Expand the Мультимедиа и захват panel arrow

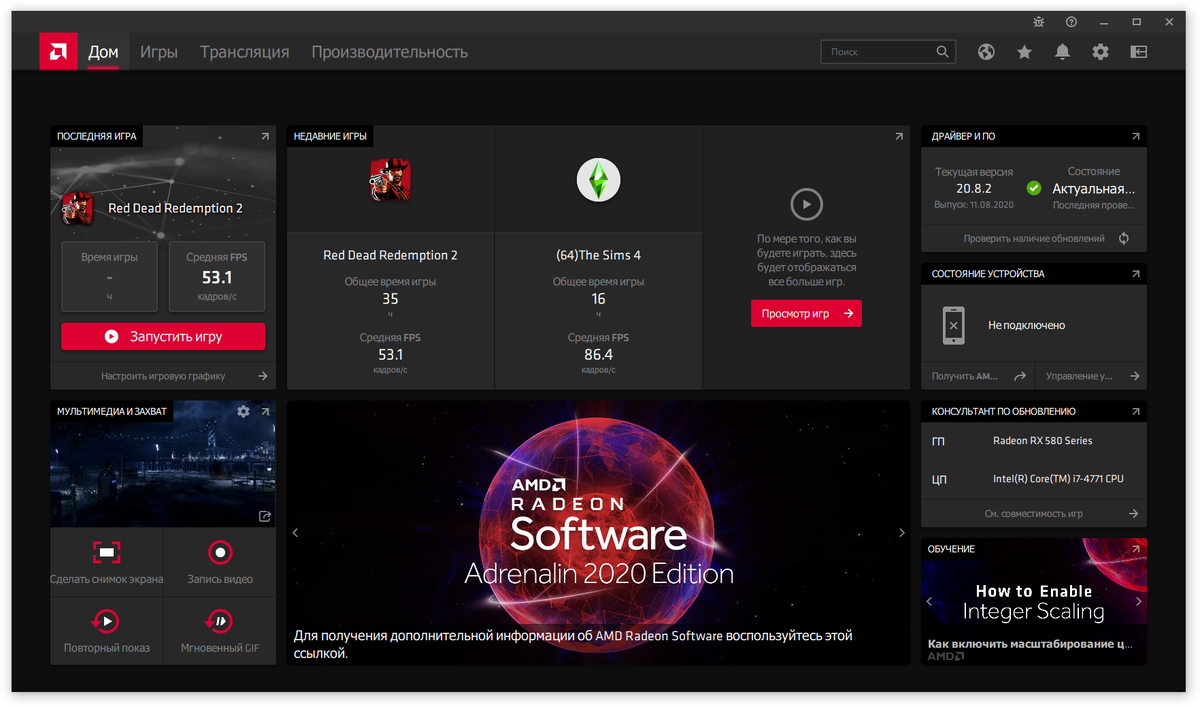pos(265,411)
